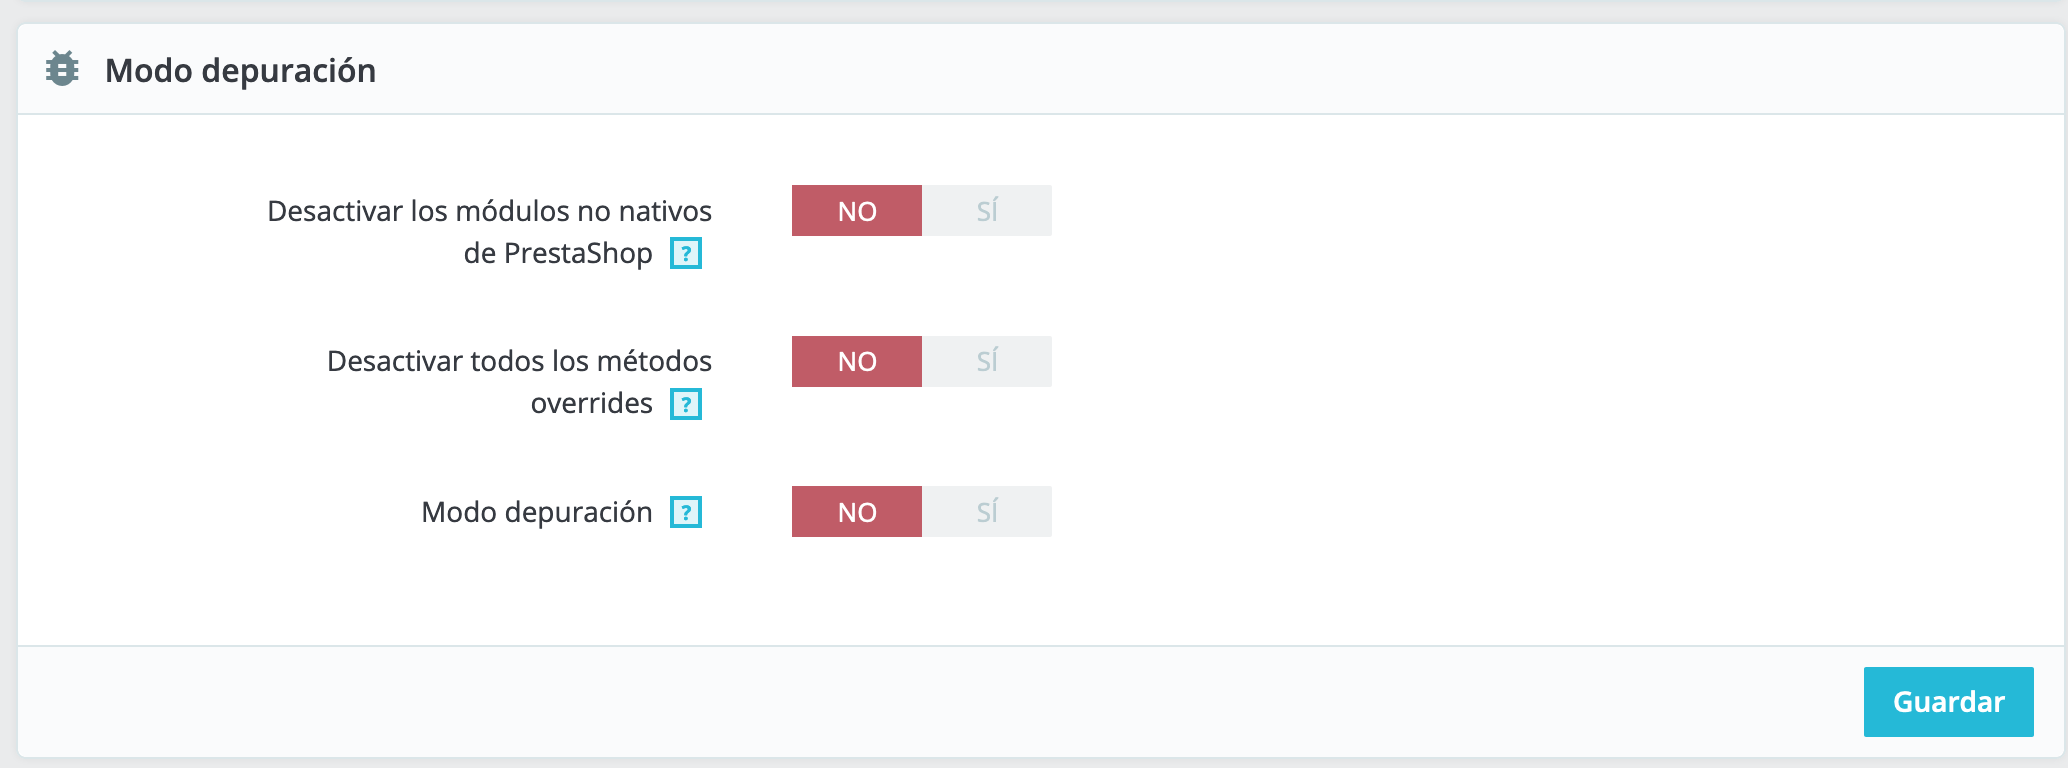
Task: Enable SÍ for disabling non-native modules
Action: click(x=987, y=211)
